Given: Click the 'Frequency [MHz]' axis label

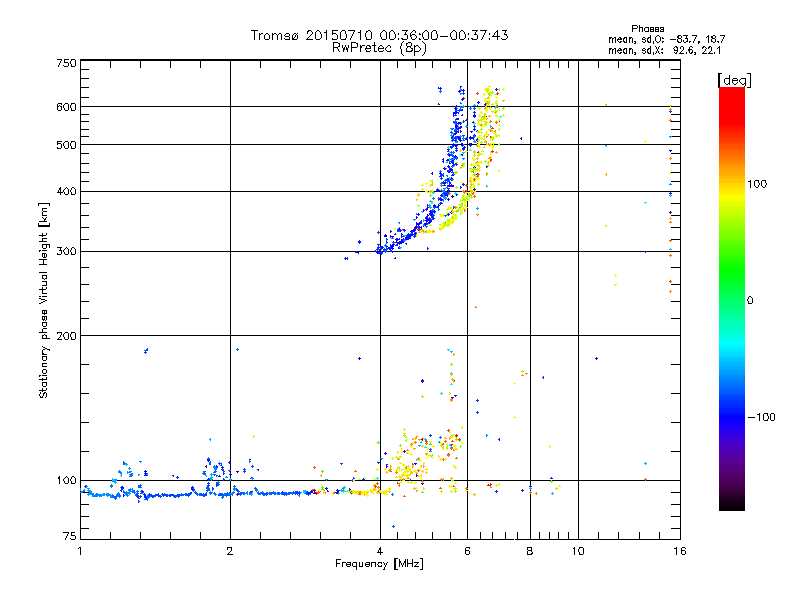Looking at the screenshot, I should click(379, 564).
